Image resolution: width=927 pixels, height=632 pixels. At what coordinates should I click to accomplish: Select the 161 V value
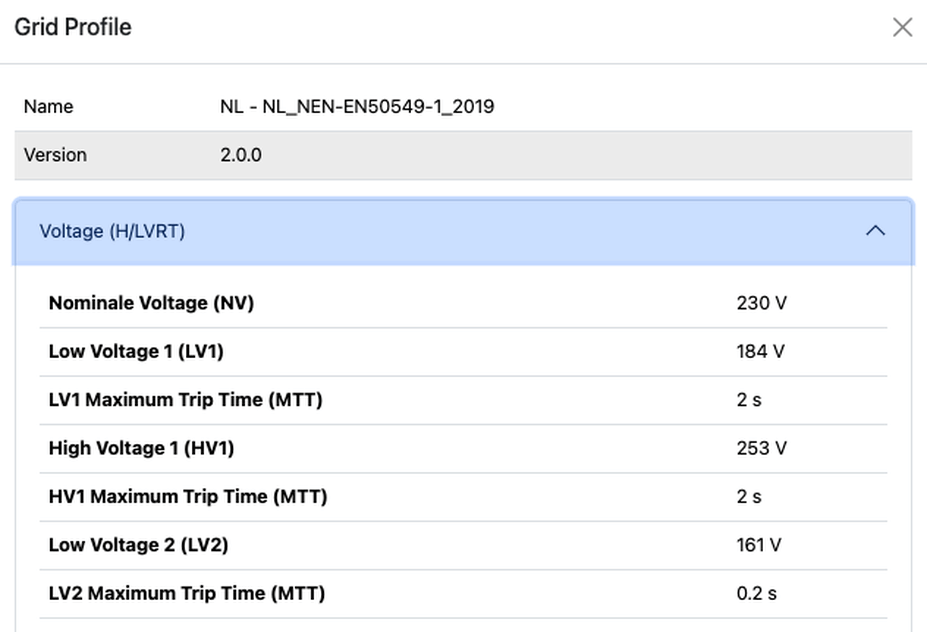tap(759, 545)
